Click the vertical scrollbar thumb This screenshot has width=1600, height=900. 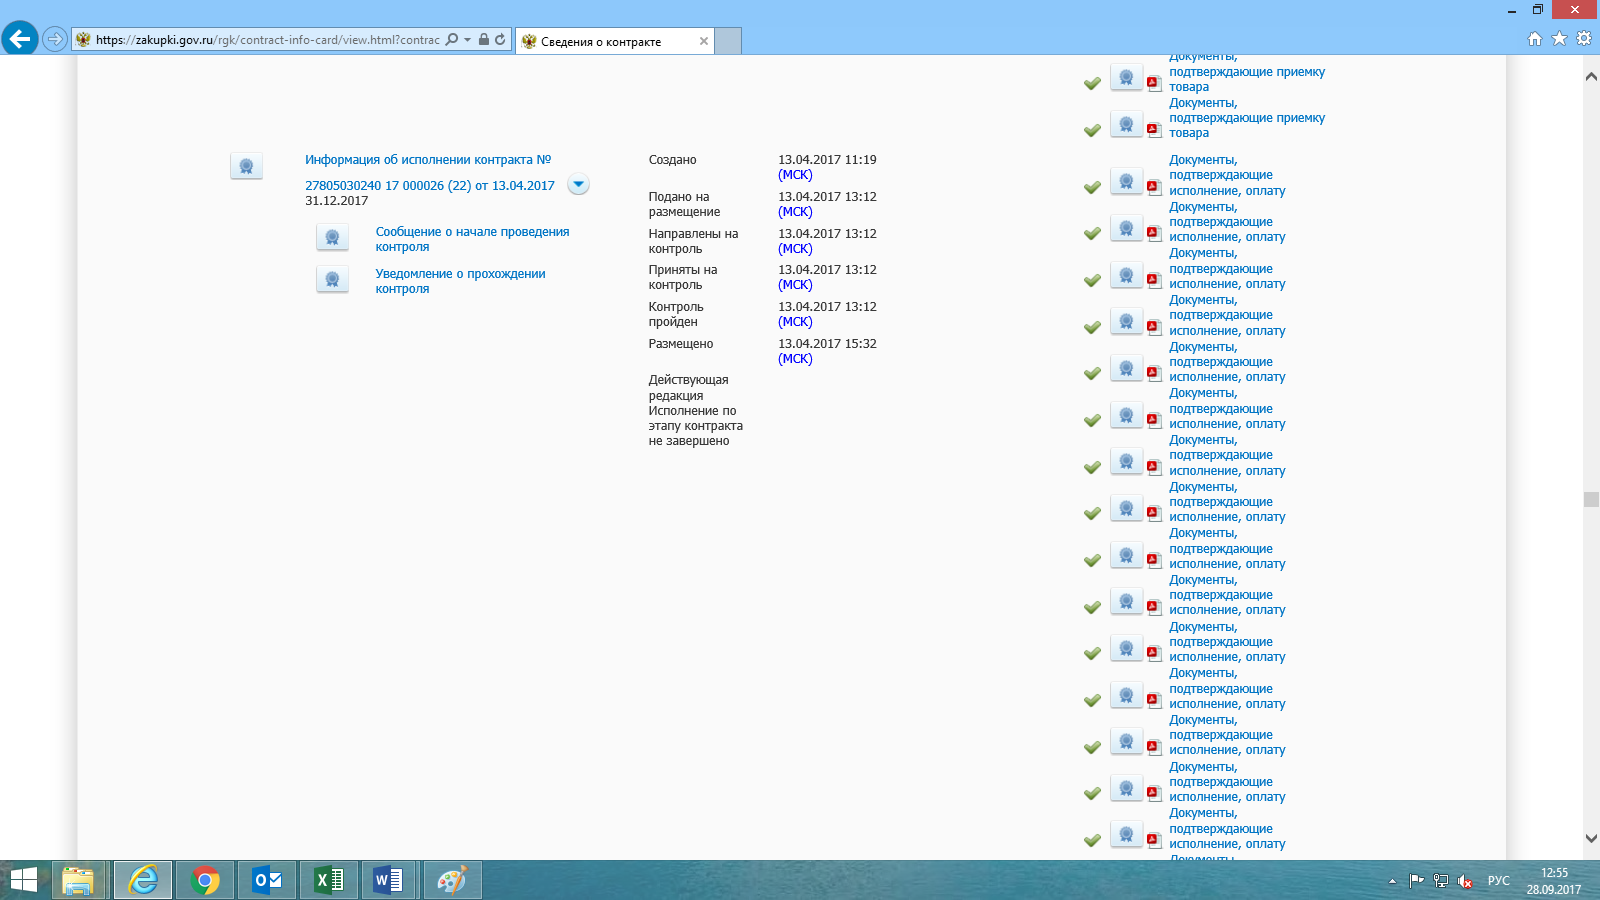tap(1591, 499)
